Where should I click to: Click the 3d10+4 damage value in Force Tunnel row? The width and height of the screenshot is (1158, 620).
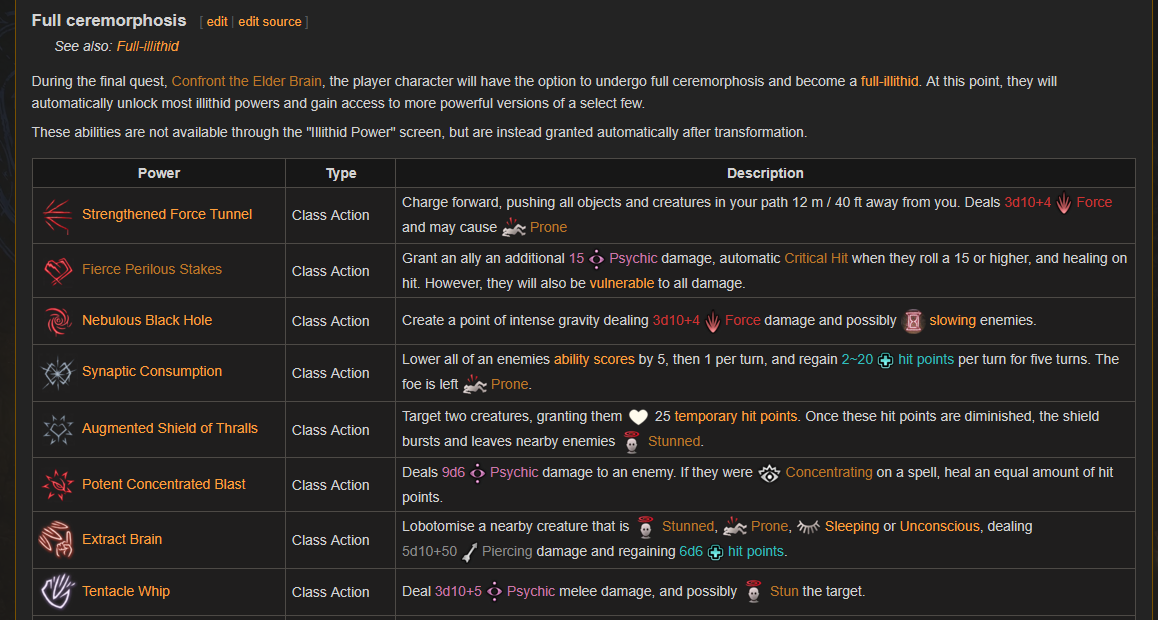tap(1027, 203)
